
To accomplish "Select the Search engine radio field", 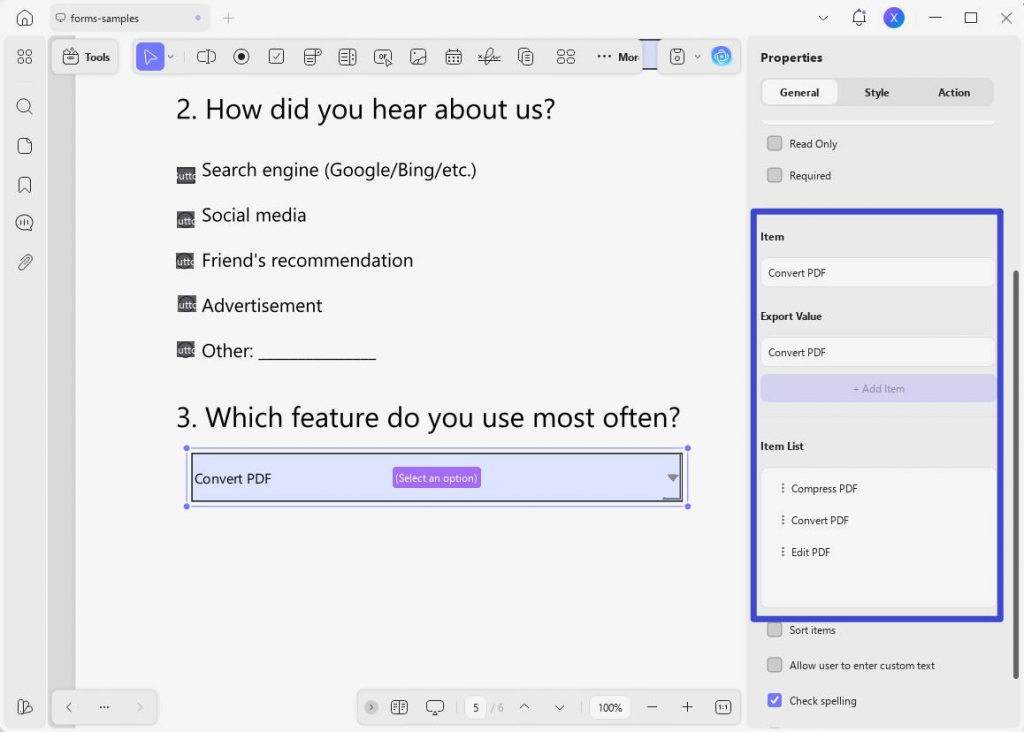I will coord(186,175).
